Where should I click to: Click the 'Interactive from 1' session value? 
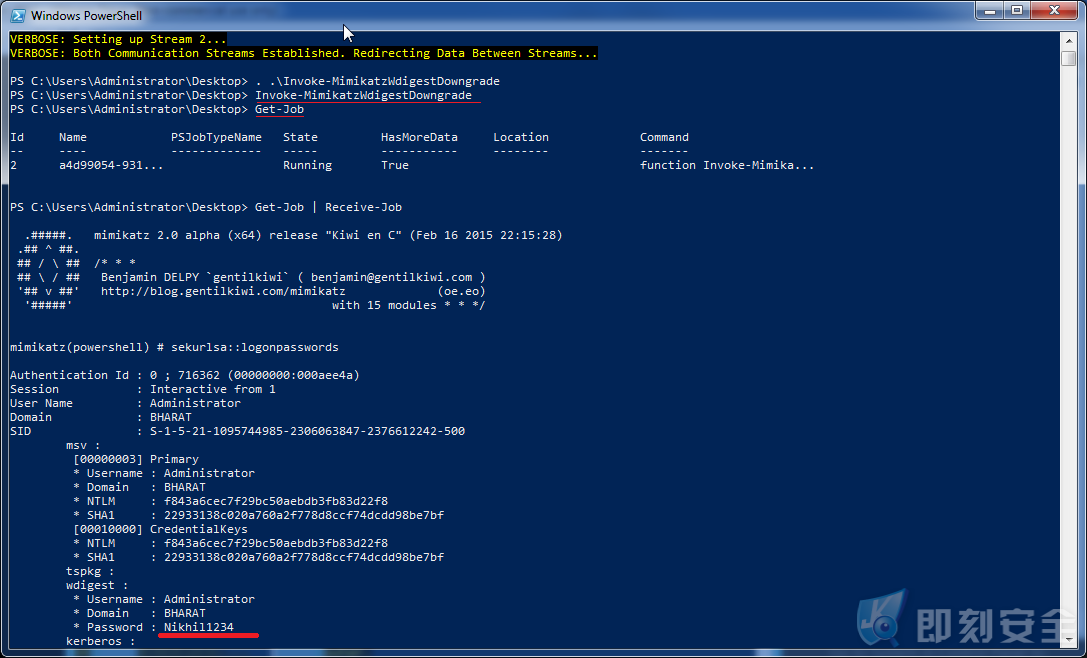pyautogui.click(x=213, y=389)
